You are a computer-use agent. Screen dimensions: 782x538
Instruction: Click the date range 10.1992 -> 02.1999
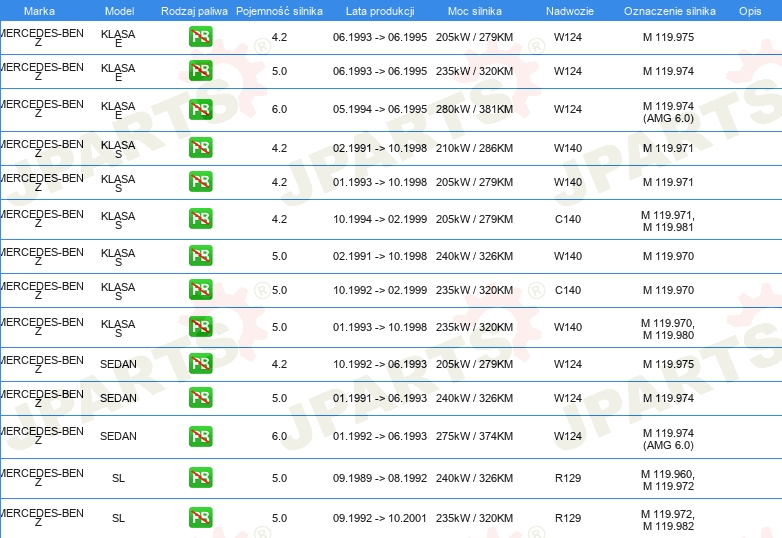click(380, 290)
